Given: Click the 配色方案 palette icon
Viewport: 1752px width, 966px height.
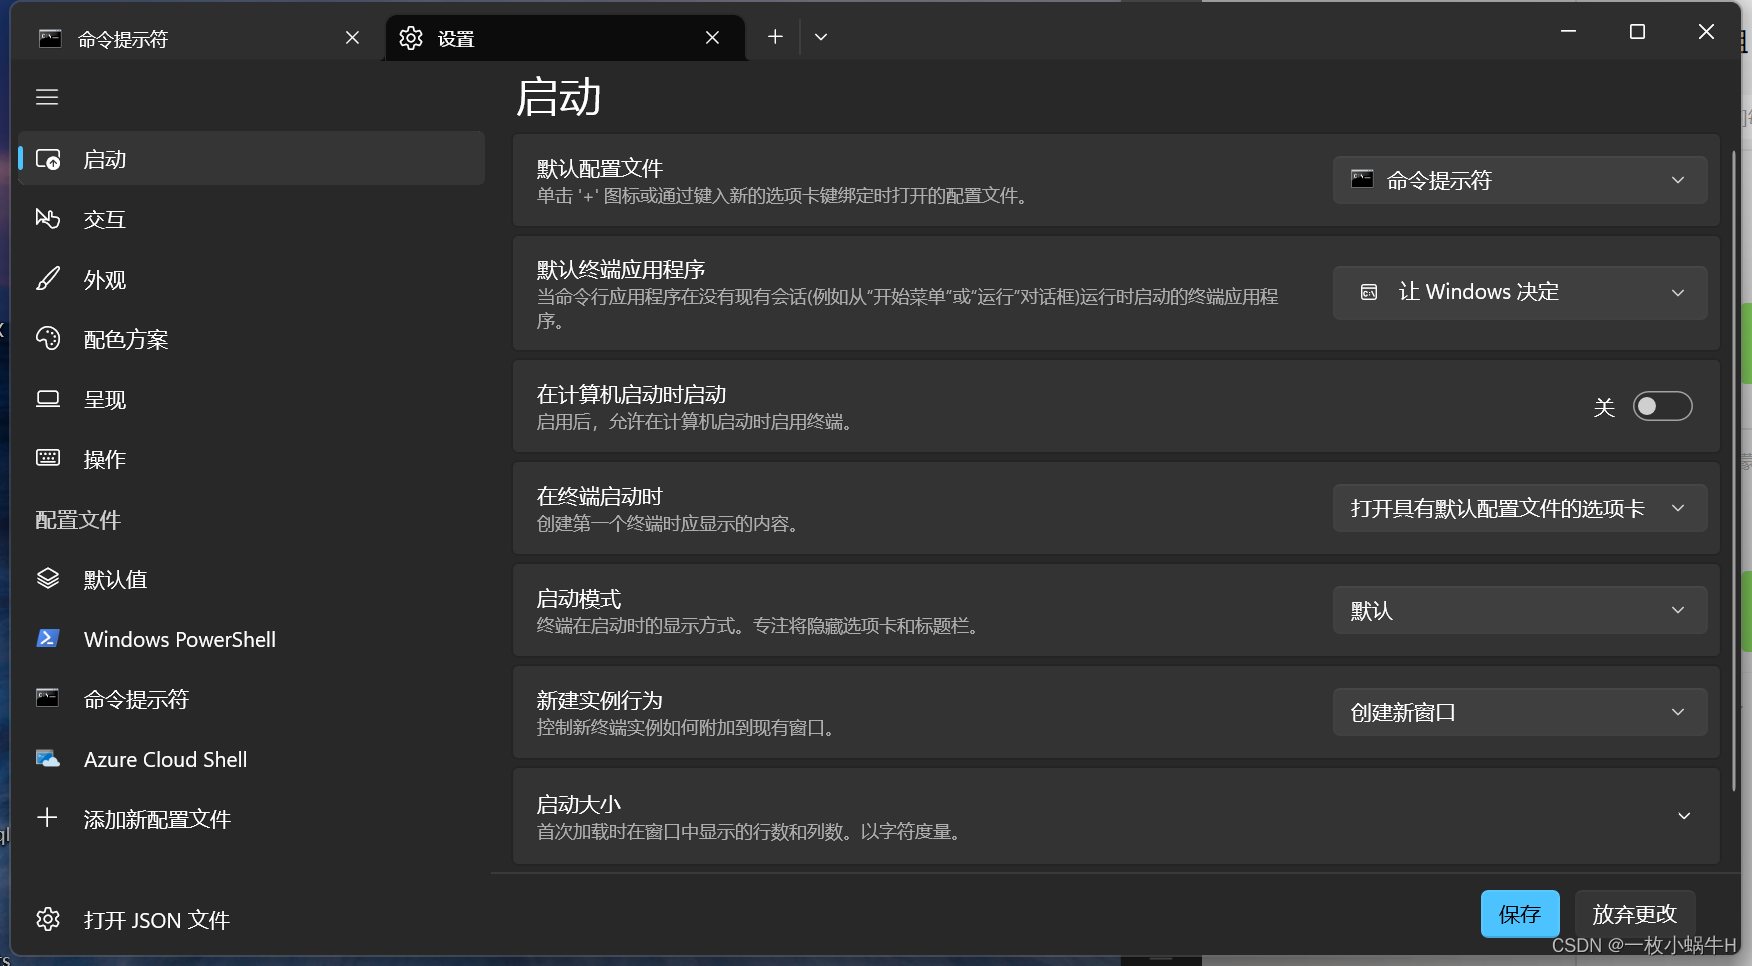Looking at the screenshot, I should tap(48, 339).
